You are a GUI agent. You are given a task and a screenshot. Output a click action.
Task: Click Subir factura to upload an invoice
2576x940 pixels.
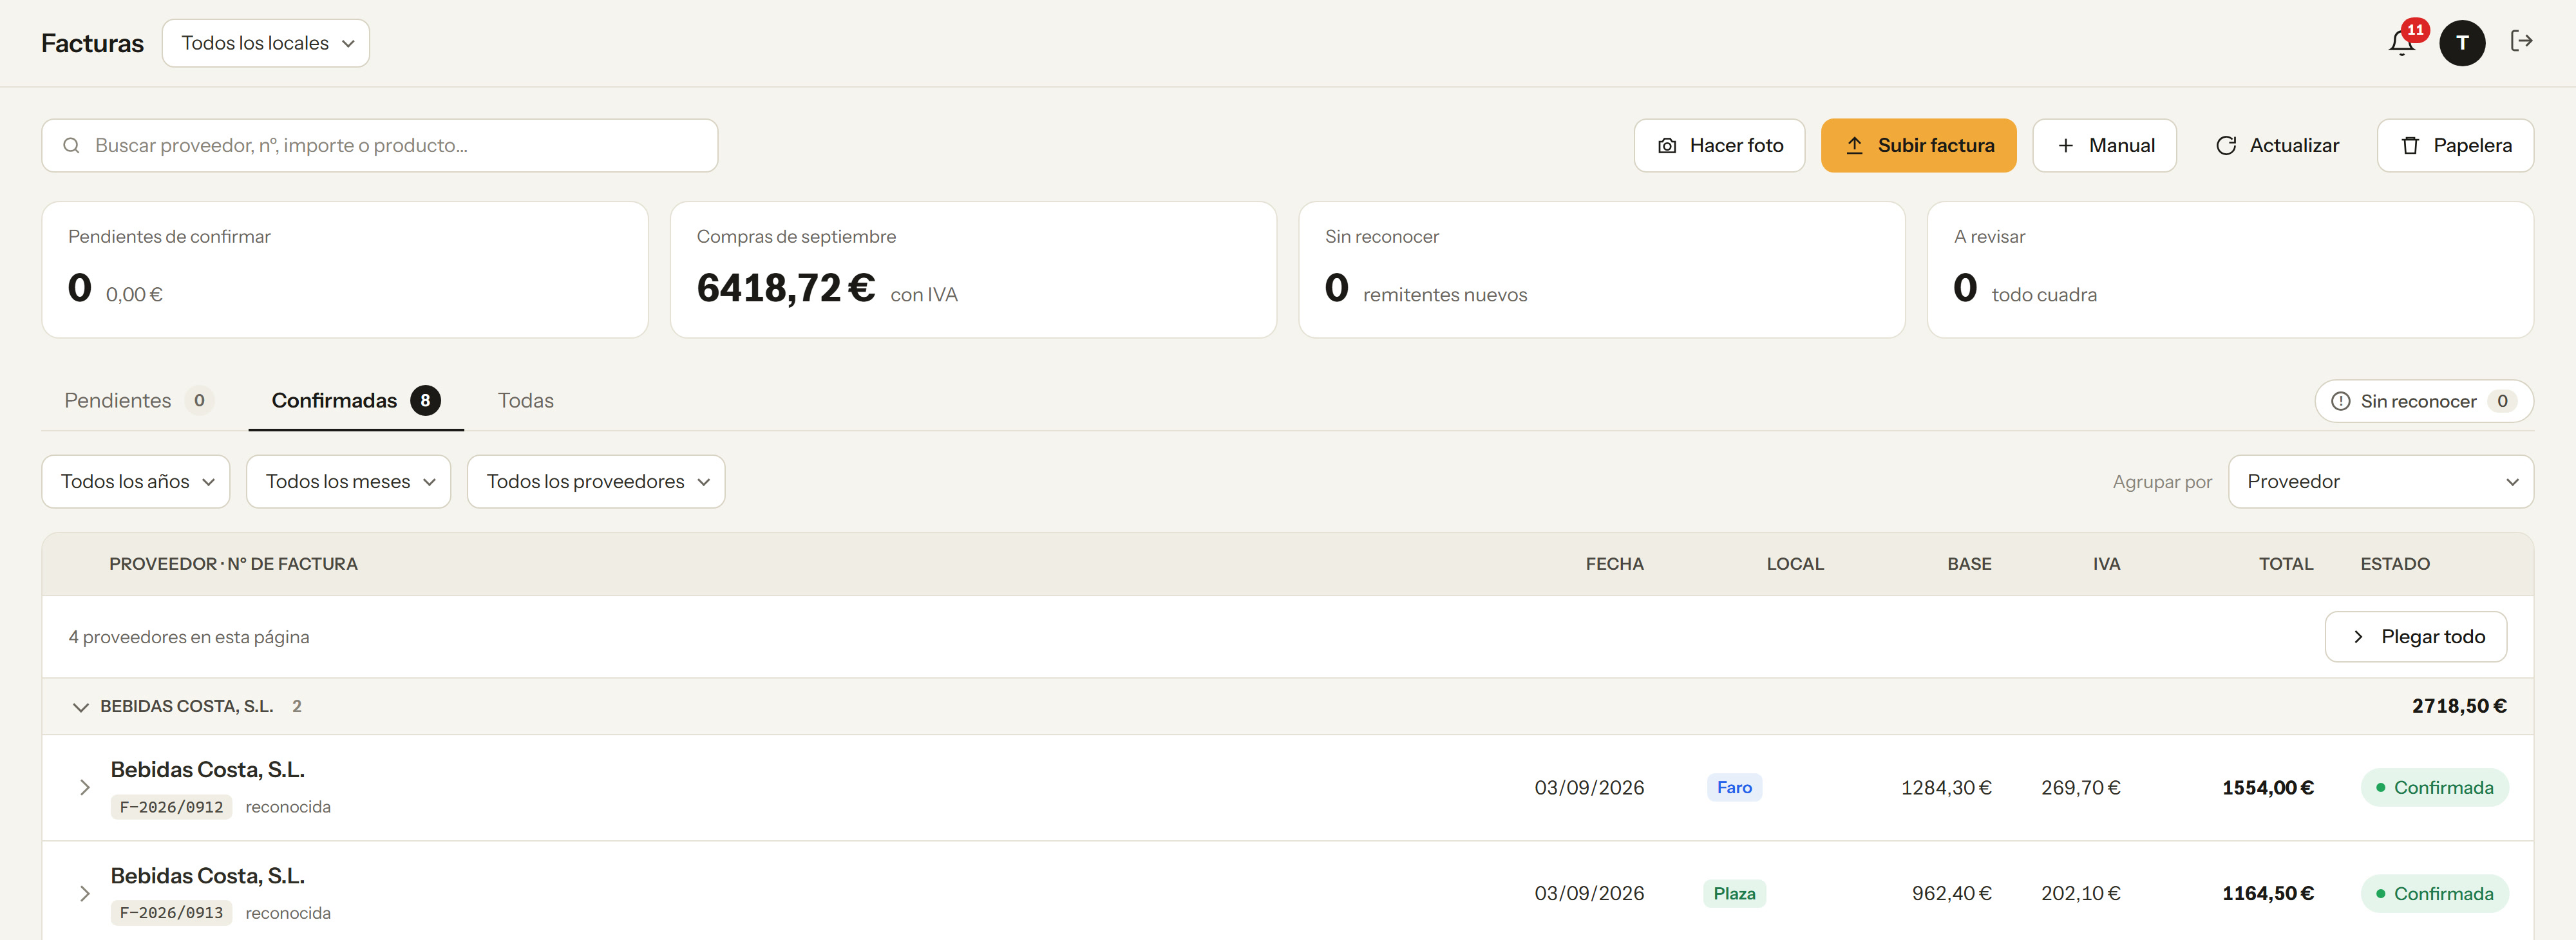[x=1918, y=146]
